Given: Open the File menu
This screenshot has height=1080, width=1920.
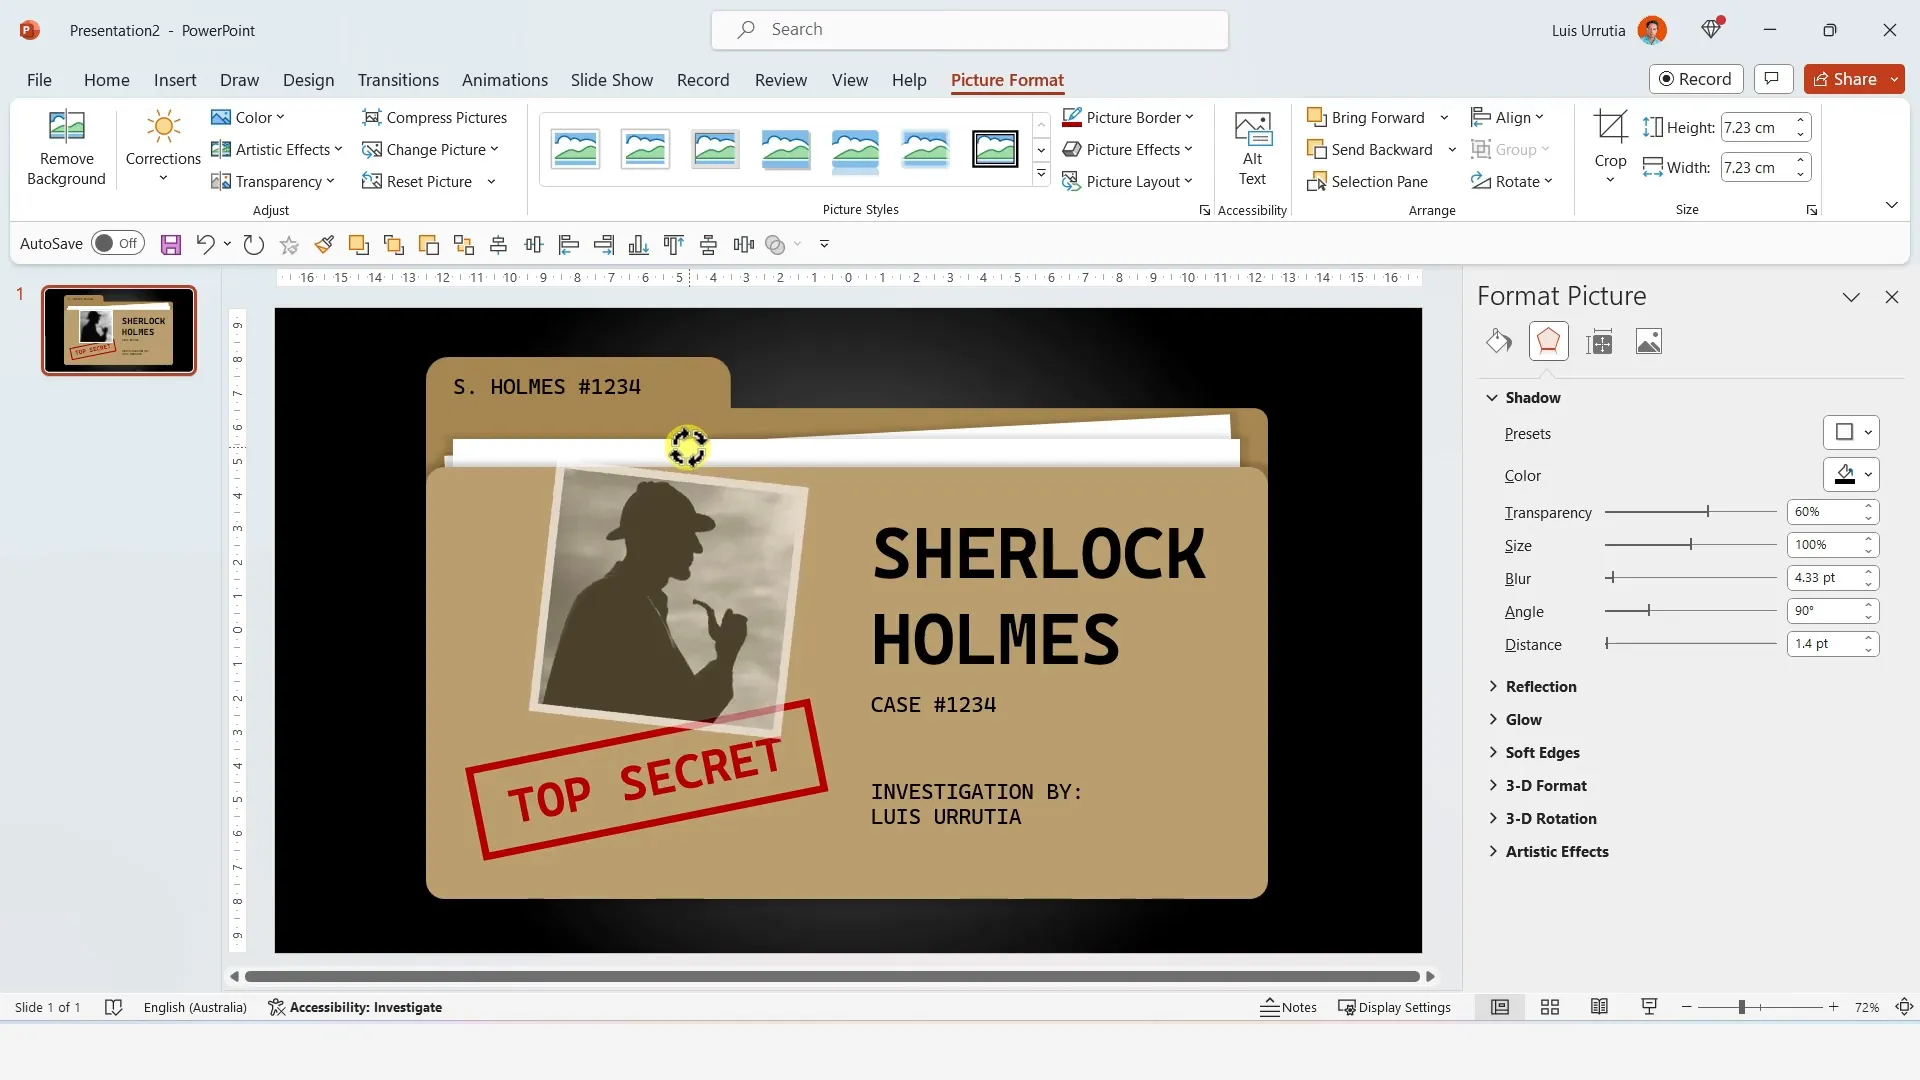Looking at the screenshot, I should [39, 80].
